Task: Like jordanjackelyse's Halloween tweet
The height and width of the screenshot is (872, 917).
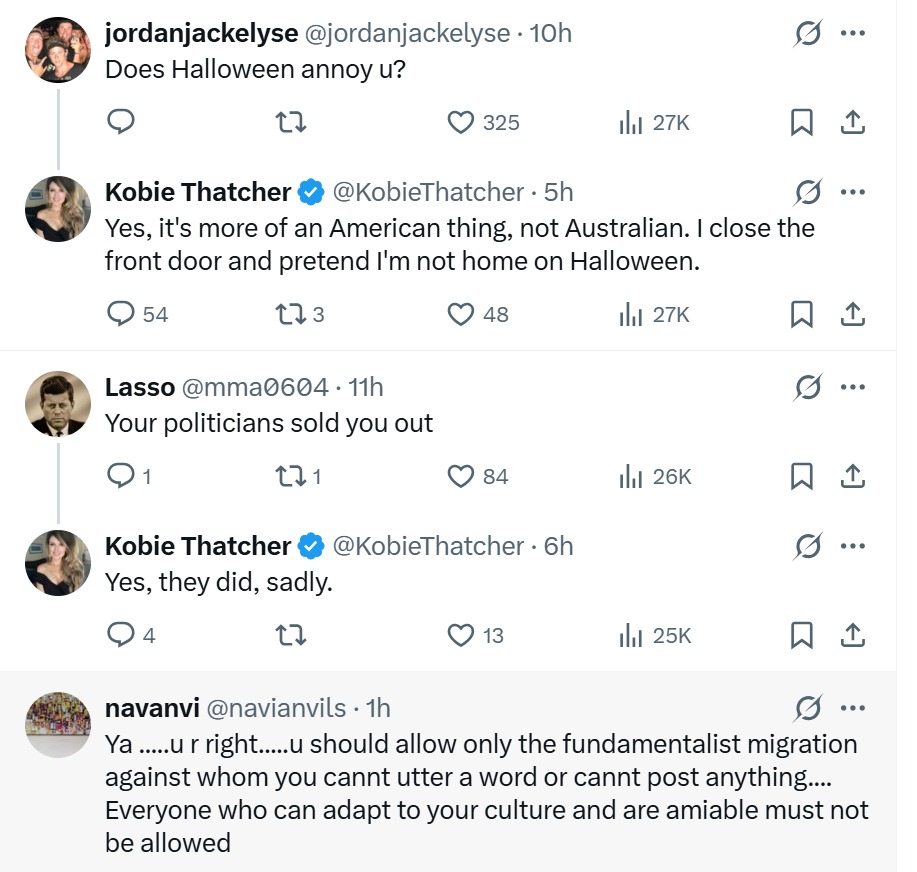Action: coord(460,123)
